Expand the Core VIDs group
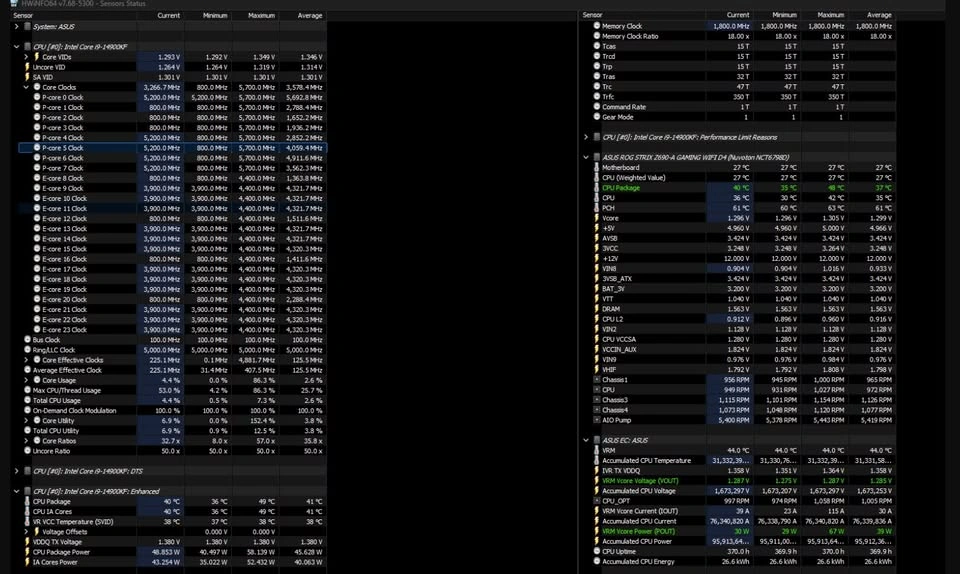This screenshot has width=960, height=574. (26, 57)
